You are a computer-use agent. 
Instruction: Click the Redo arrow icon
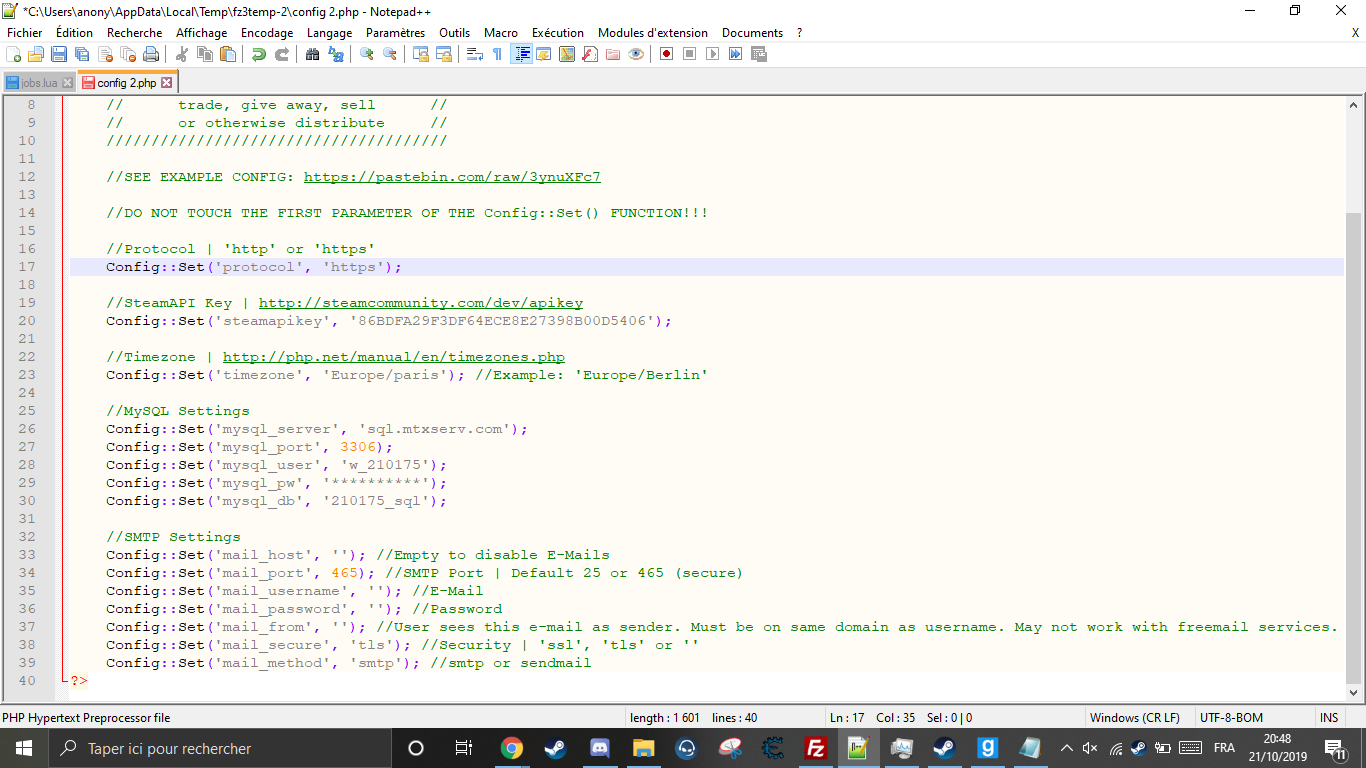click(x=282, y=54)
